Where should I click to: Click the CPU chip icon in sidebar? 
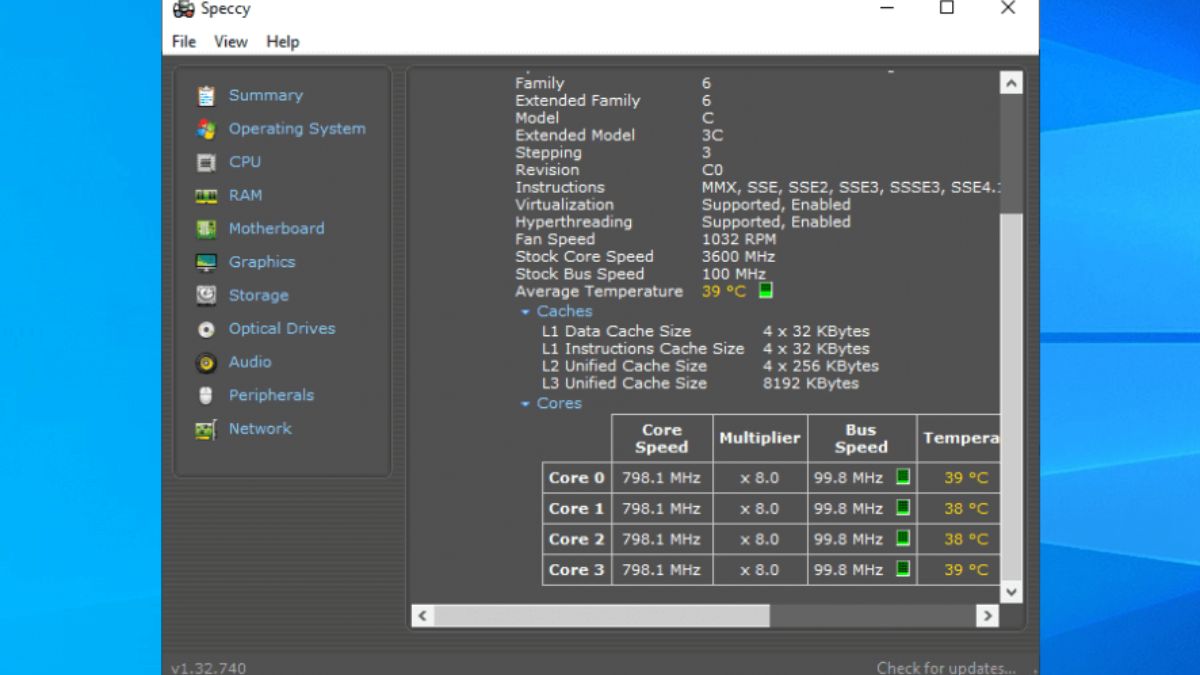point(206,162)
